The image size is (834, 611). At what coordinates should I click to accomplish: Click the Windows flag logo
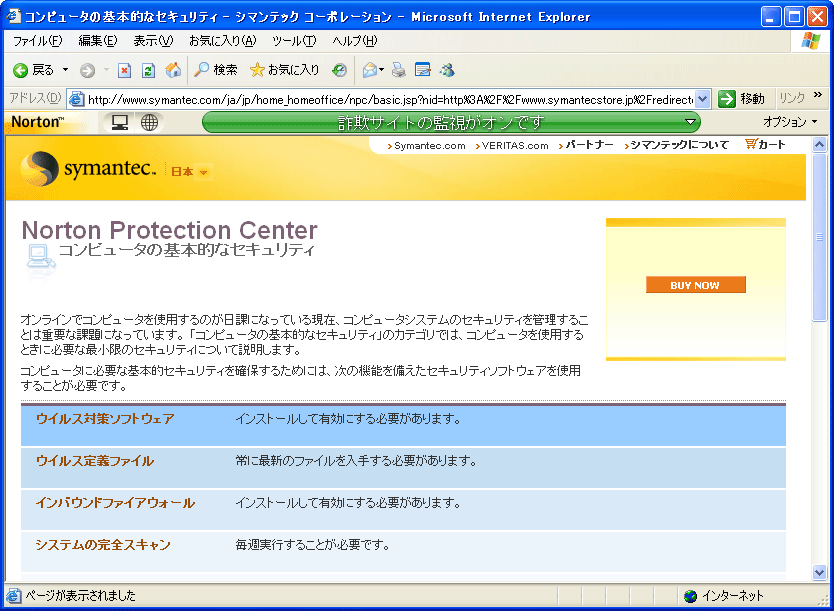point(811,40)
